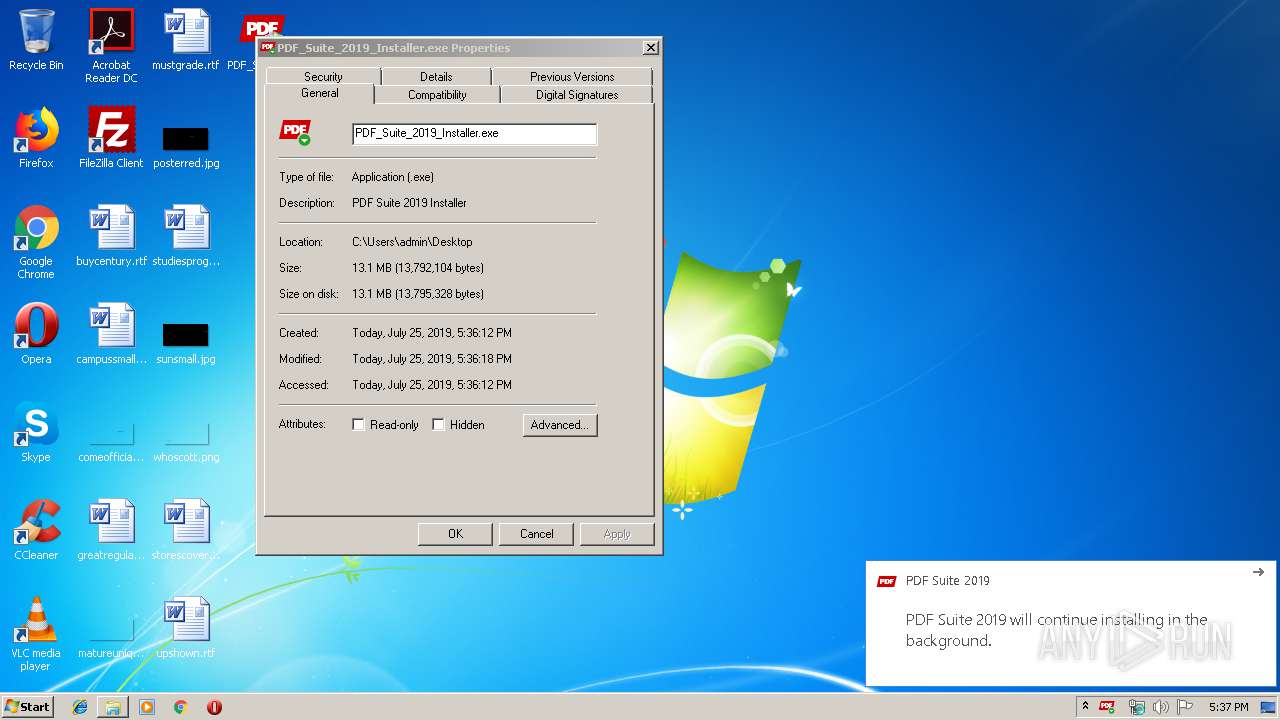Click the Advanced... attributes button
Viewport: 1280px width, 720px height.
click(x=560, y=425)
